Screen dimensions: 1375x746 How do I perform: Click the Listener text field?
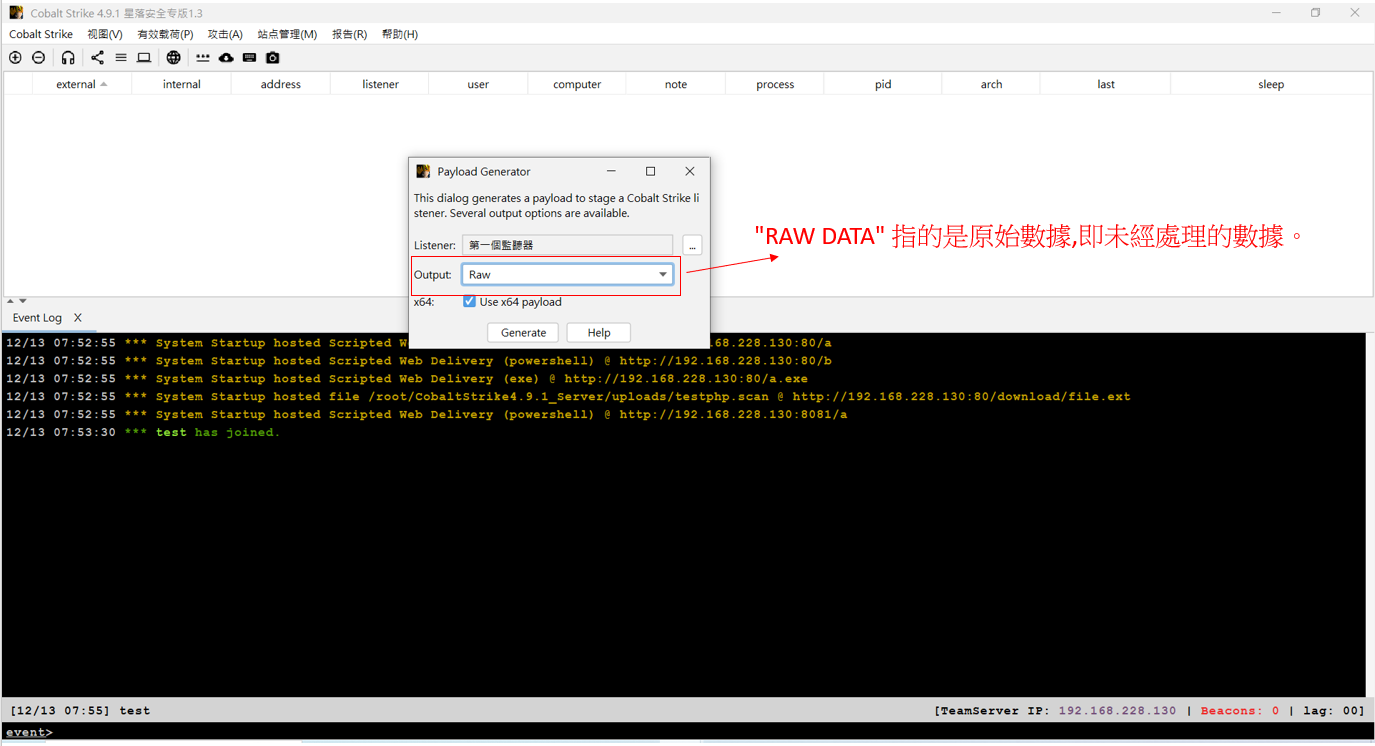567,245
